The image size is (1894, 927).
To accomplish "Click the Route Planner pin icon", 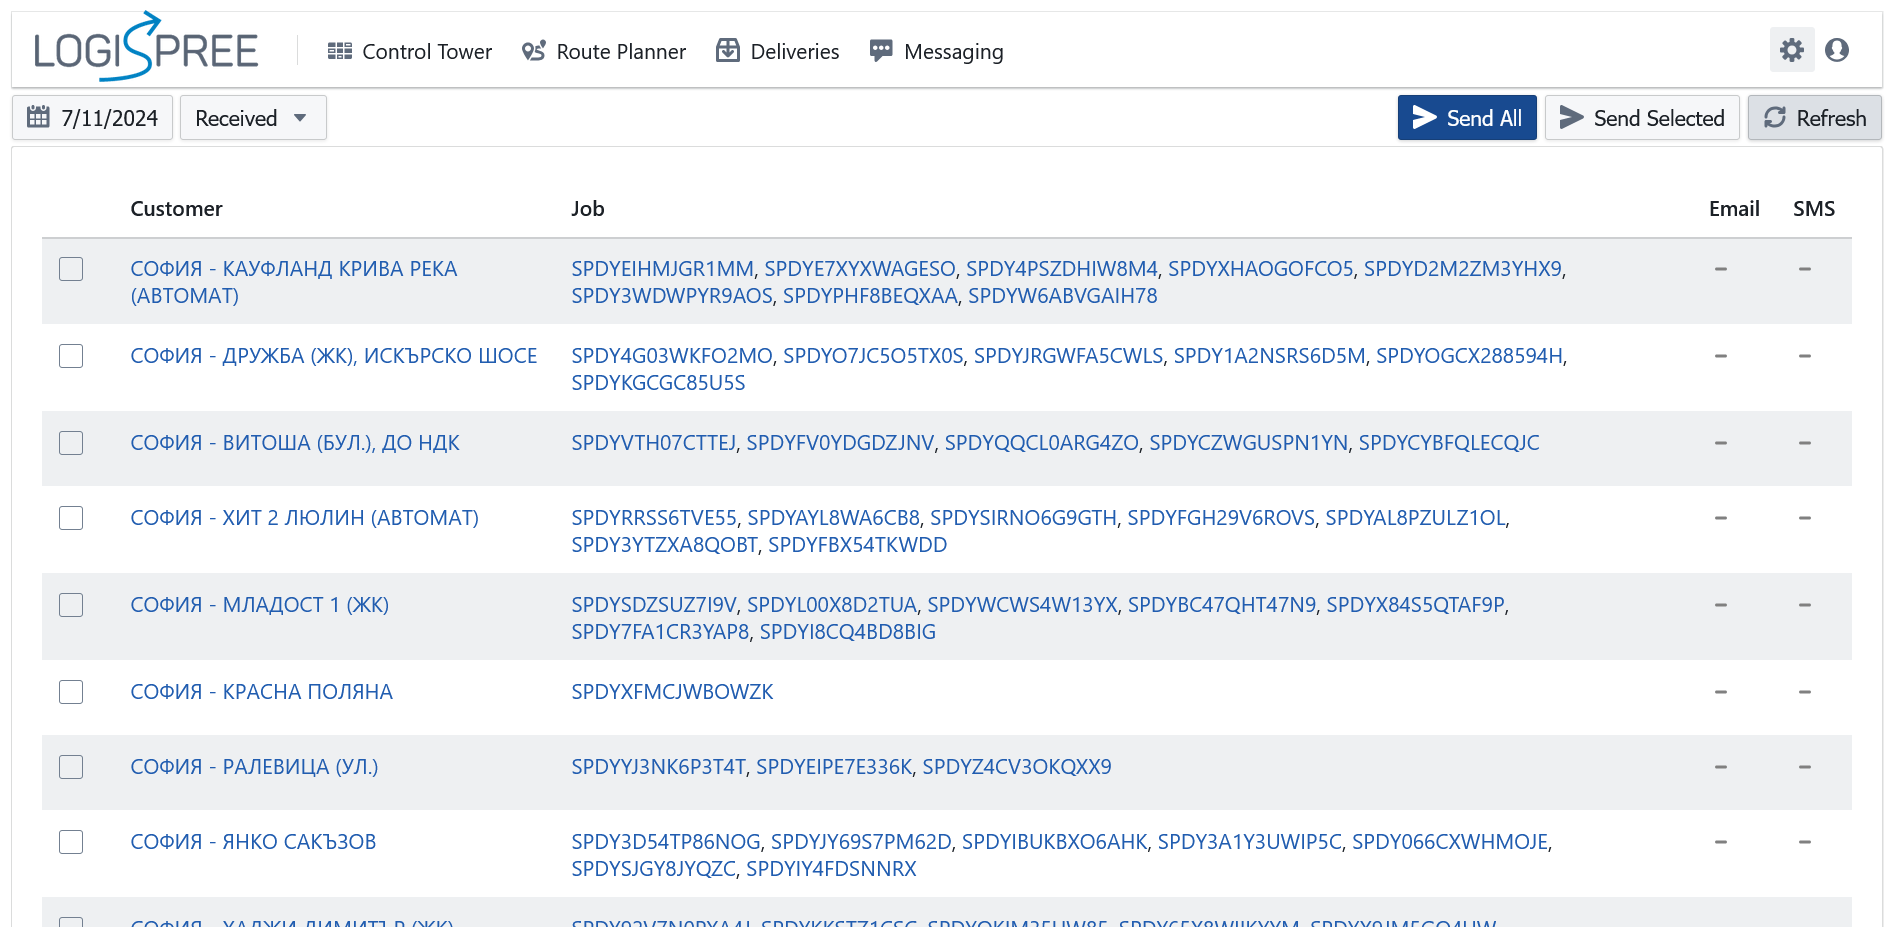I will point(534,51).
